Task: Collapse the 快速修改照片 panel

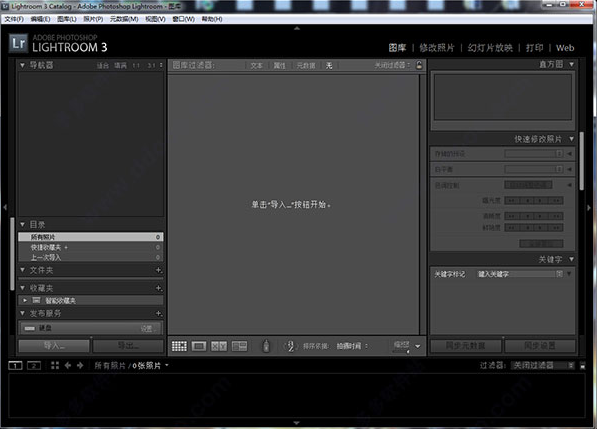Action: [571, 139]
